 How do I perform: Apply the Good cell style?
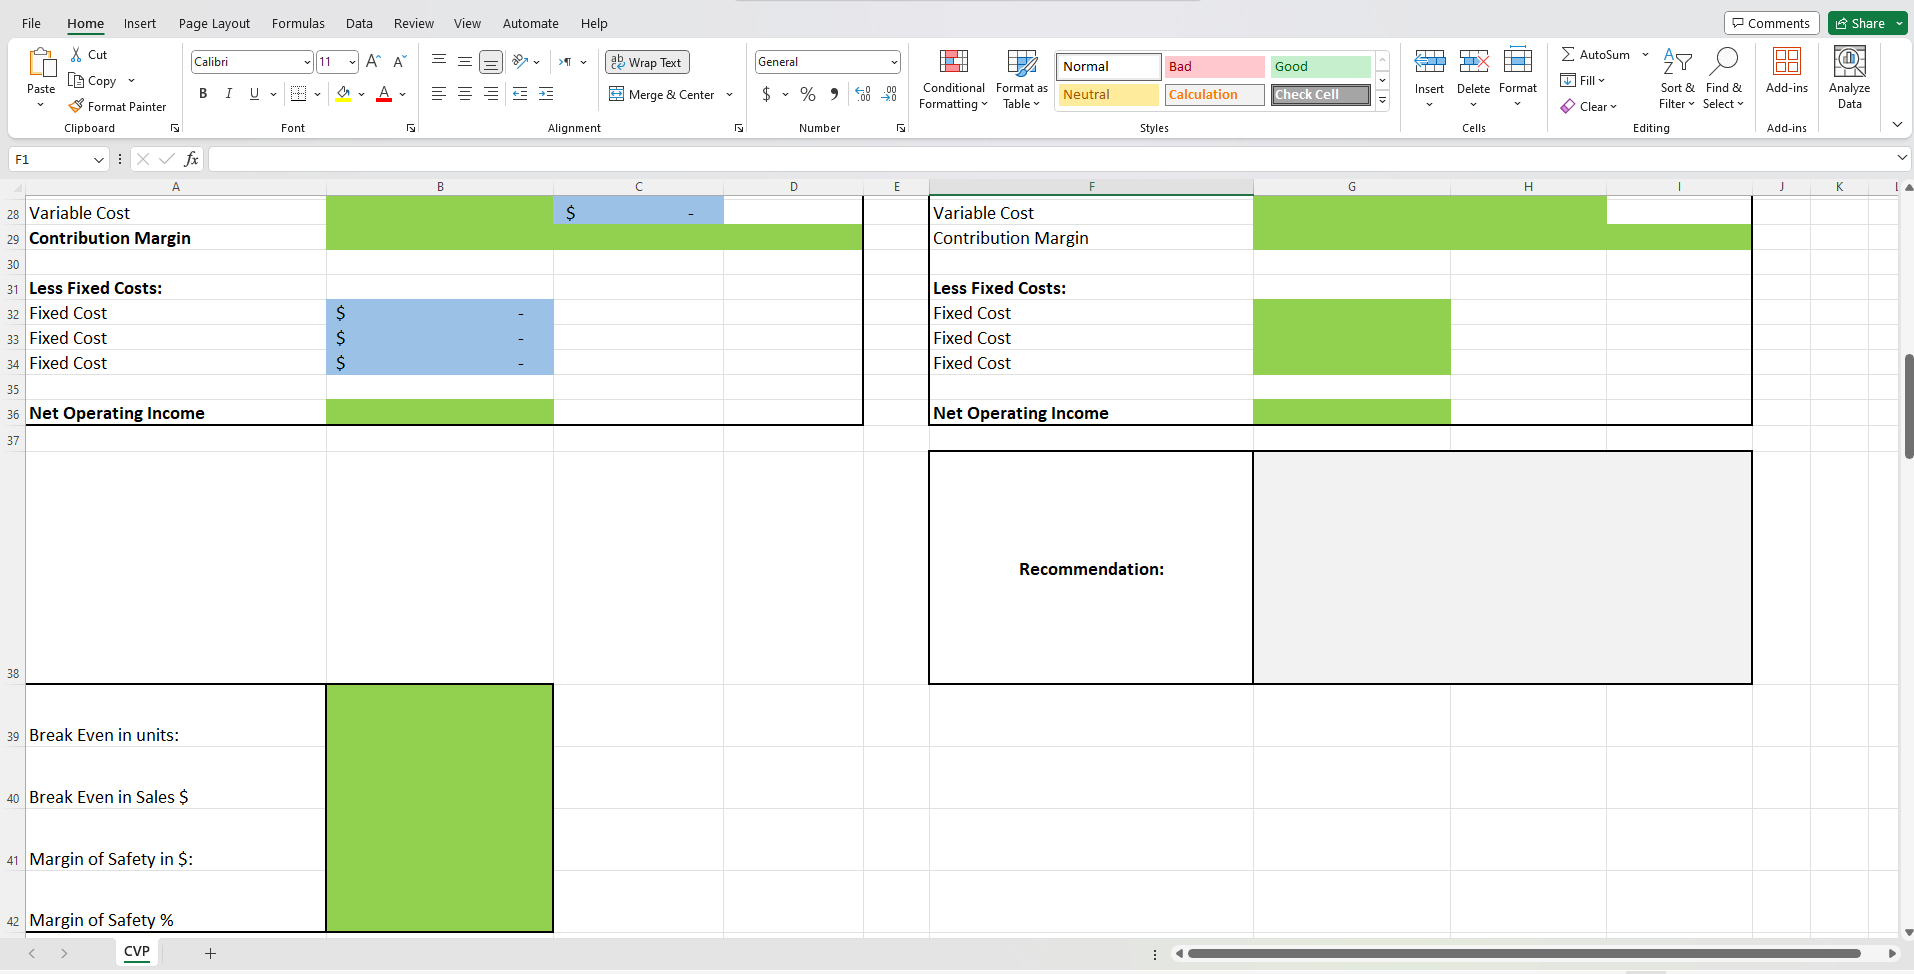click(x=1320, y=66)
